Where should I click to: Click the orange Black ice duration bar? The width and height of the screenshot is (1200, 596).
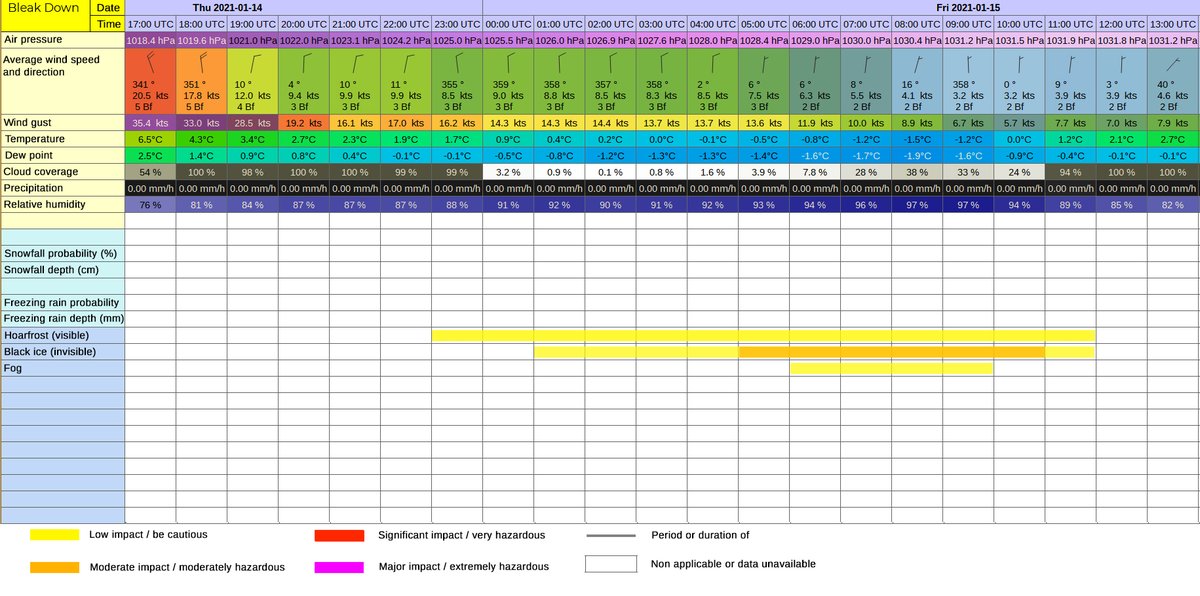(892, 351)
